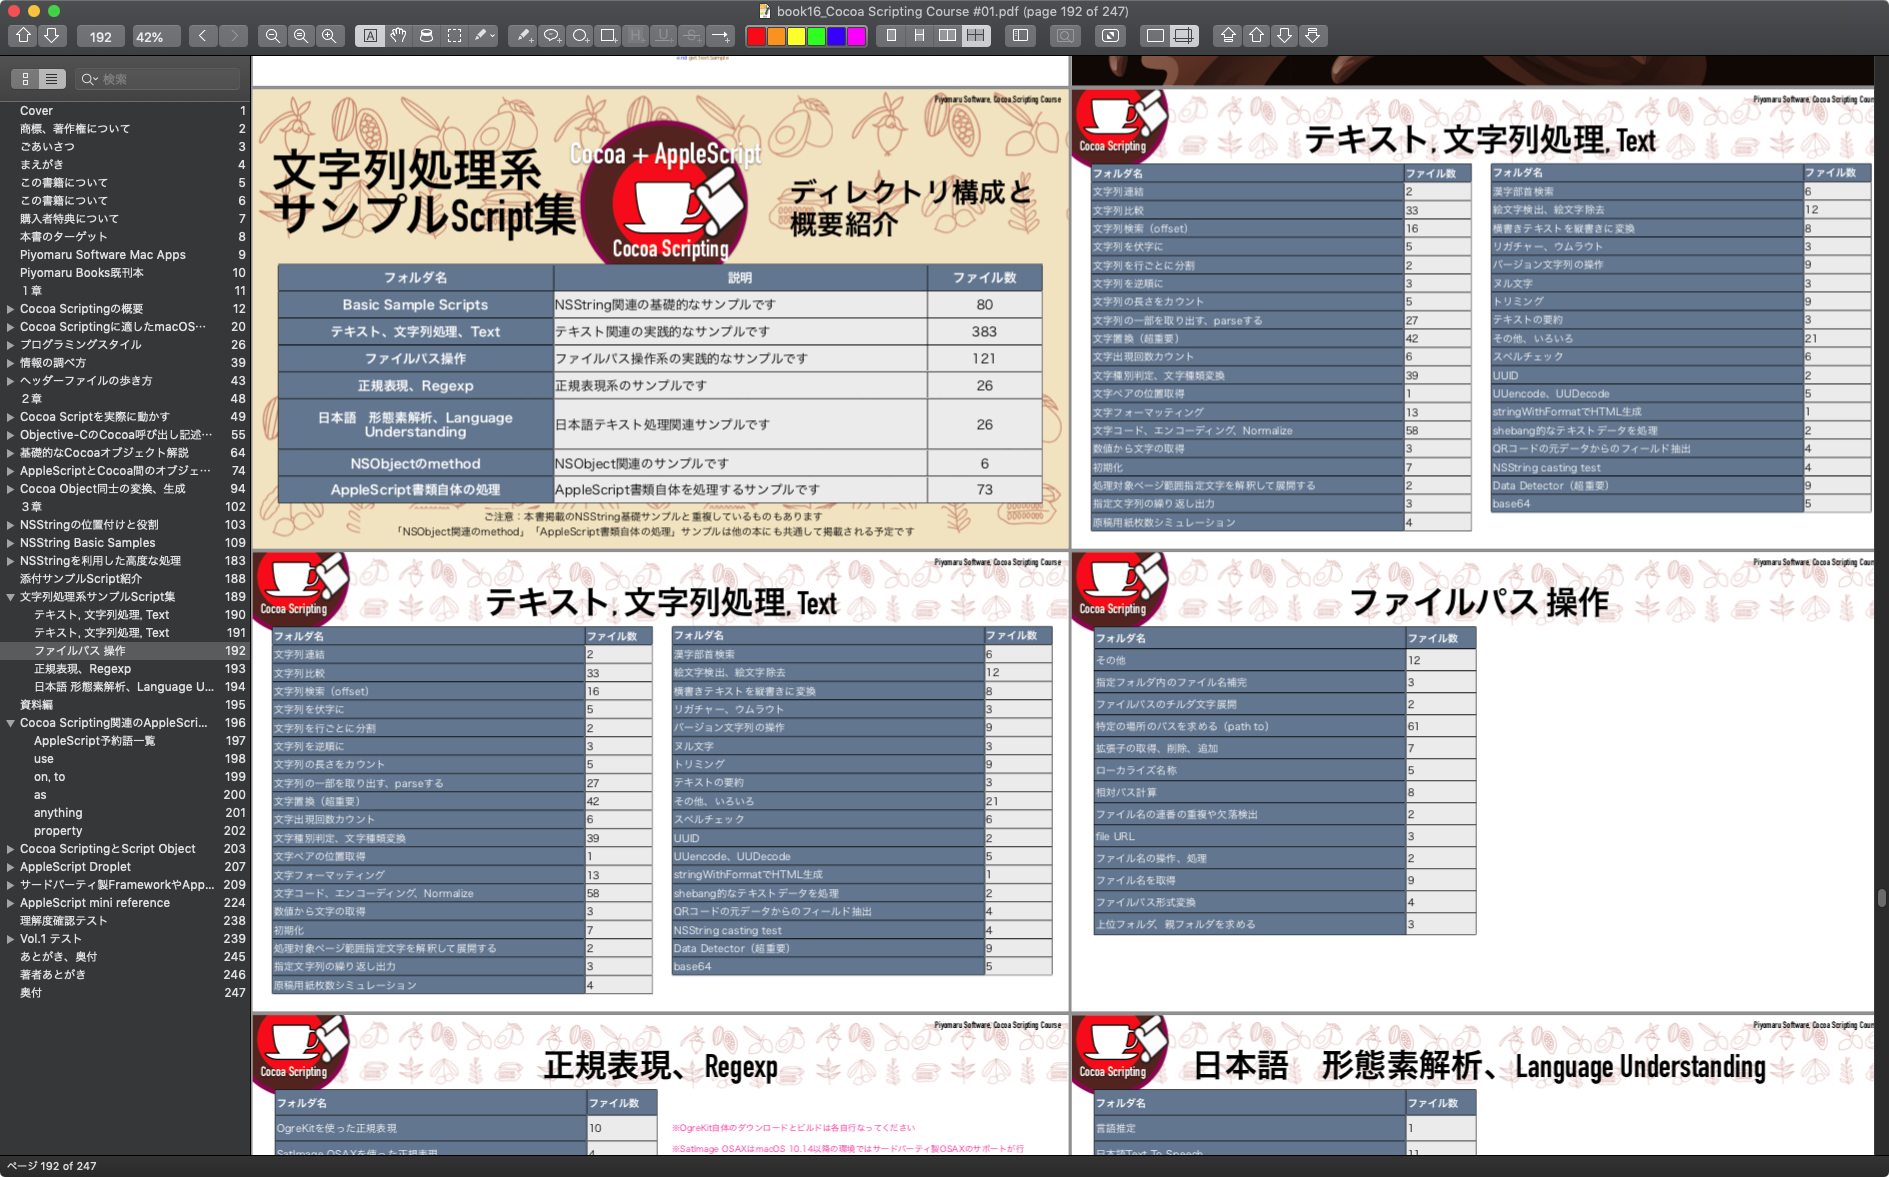
Task: Add a highlight note with the highlighter
Action: click(x=523, y=36)
